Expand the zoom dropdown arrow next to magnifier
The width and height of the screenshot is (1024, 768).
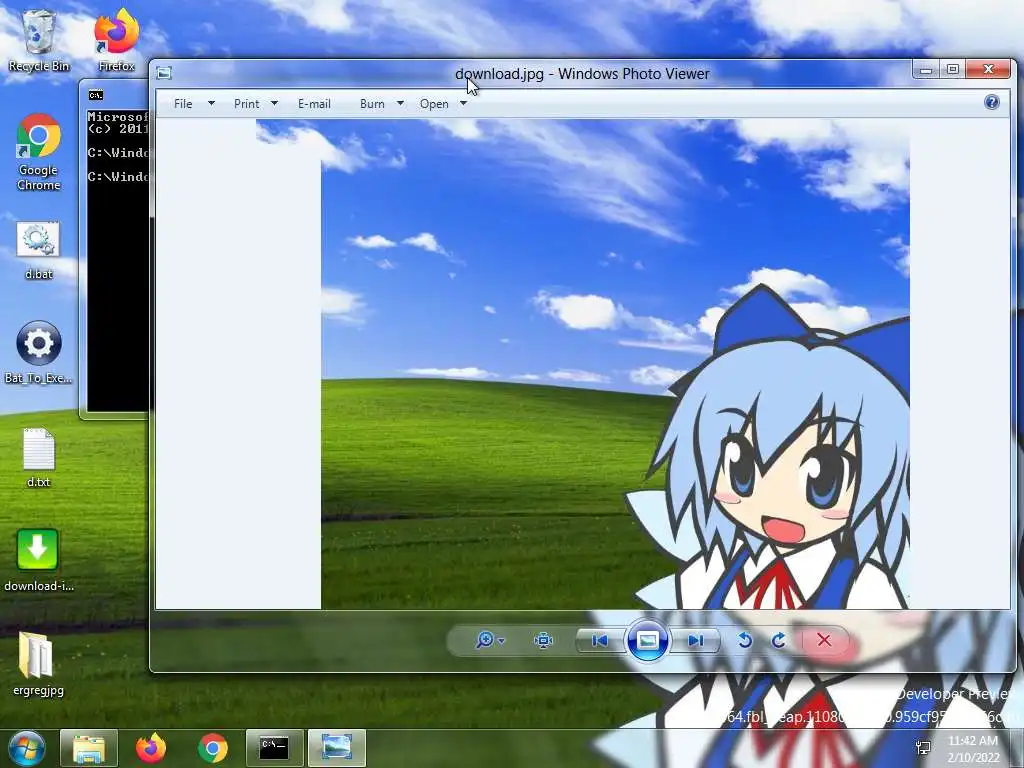point(502,641)
